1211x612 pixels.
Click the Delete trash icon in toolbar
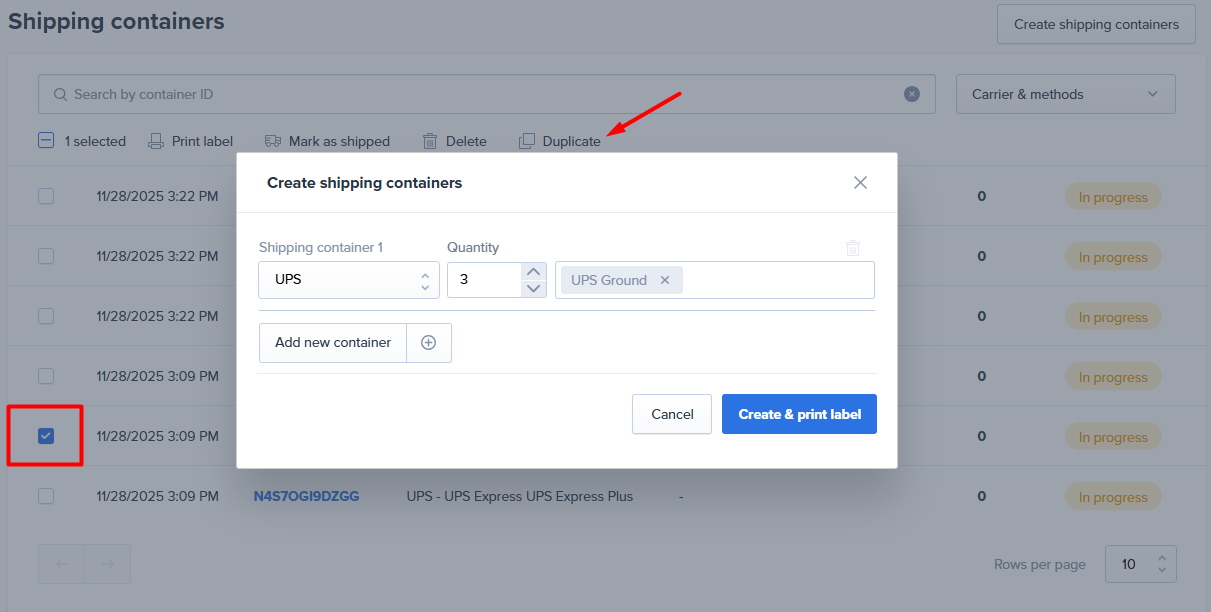(x=430, y=141)
